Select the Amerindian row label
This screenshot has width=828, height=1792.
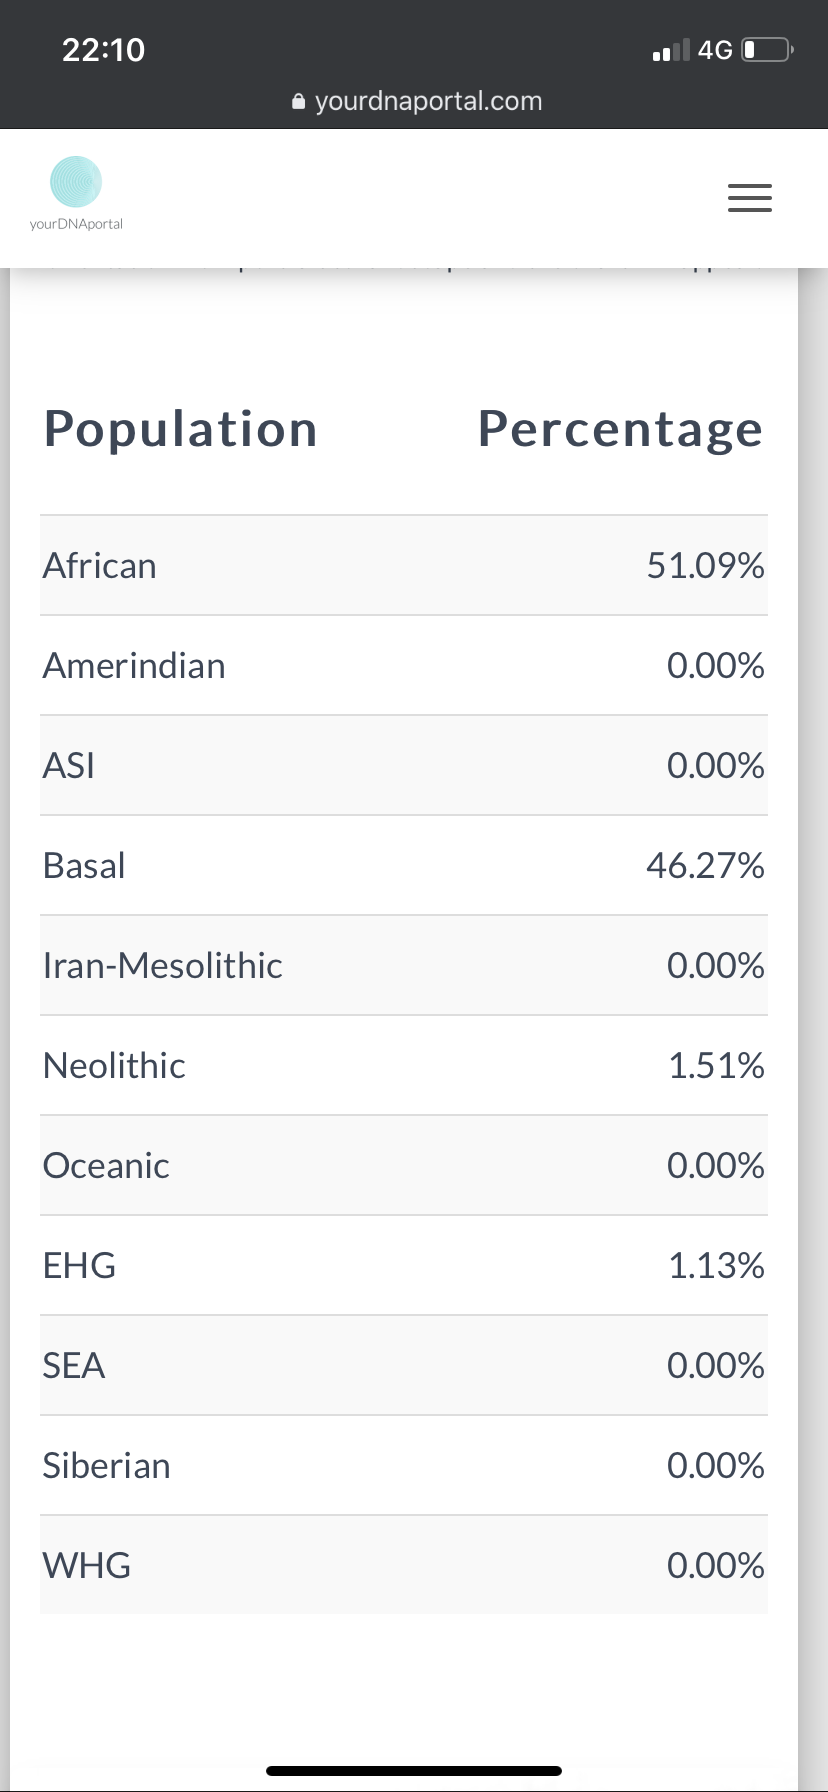coord(134,665)
